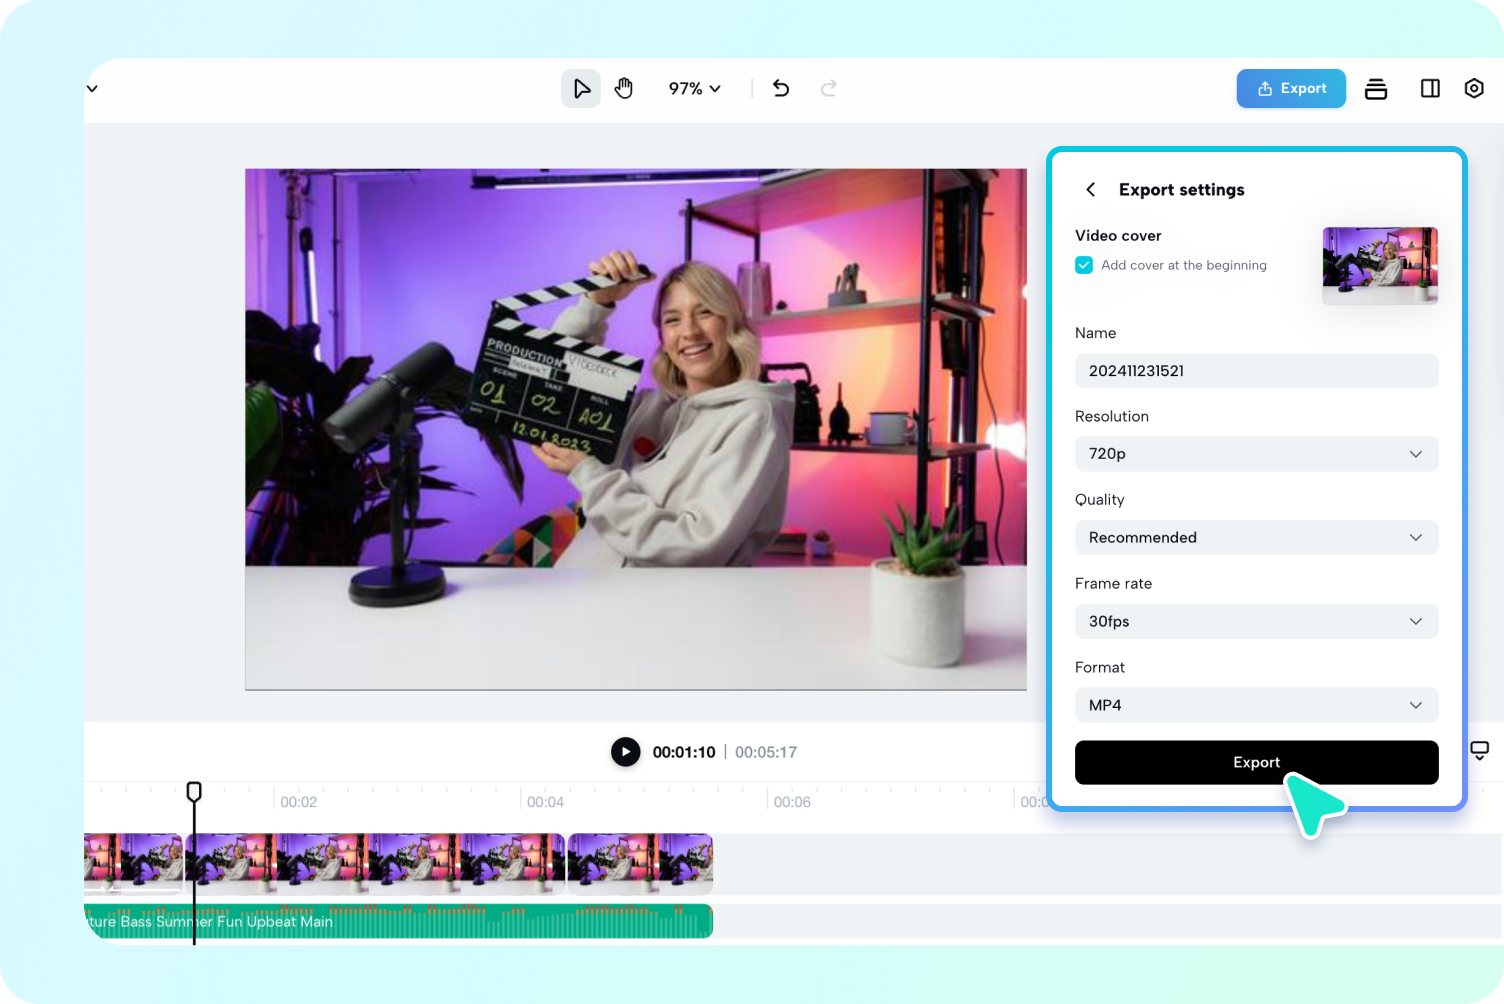
Task: Open fullscreen preview via monitor icon
Action: coord(1480,750)
